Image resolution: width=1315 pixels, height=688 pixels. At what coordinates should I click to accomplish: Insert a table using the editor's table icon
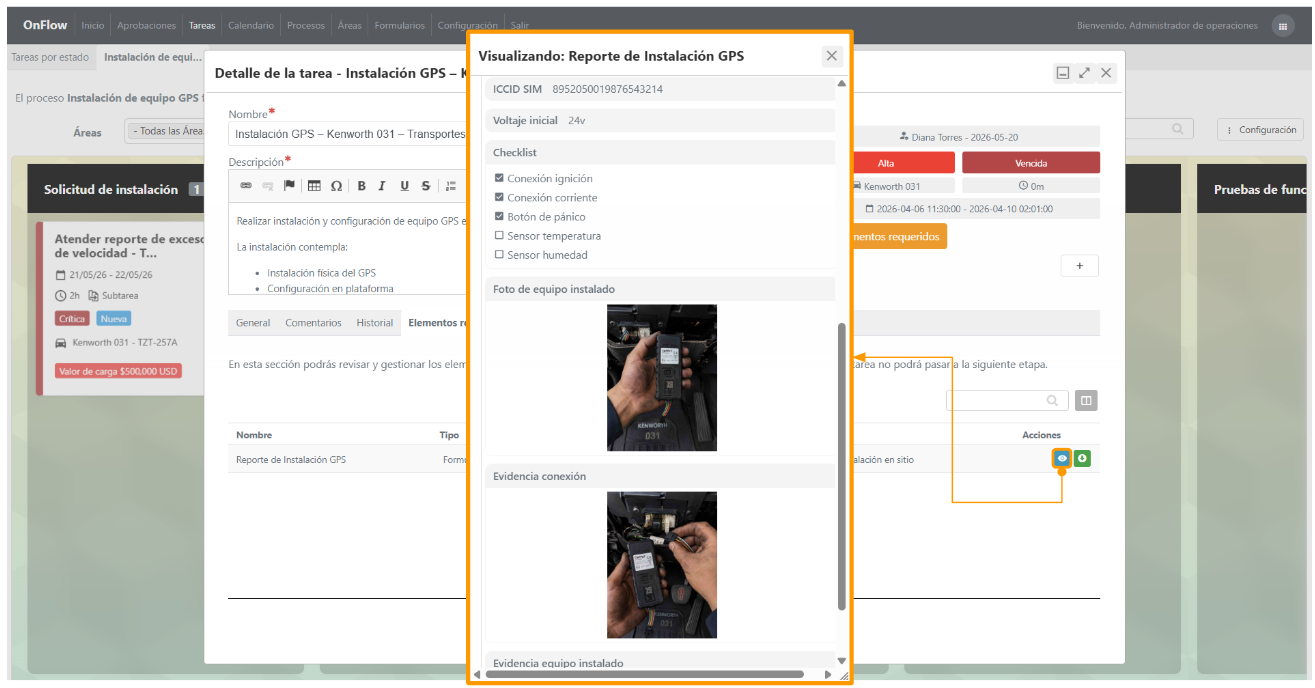pos(314,185)
